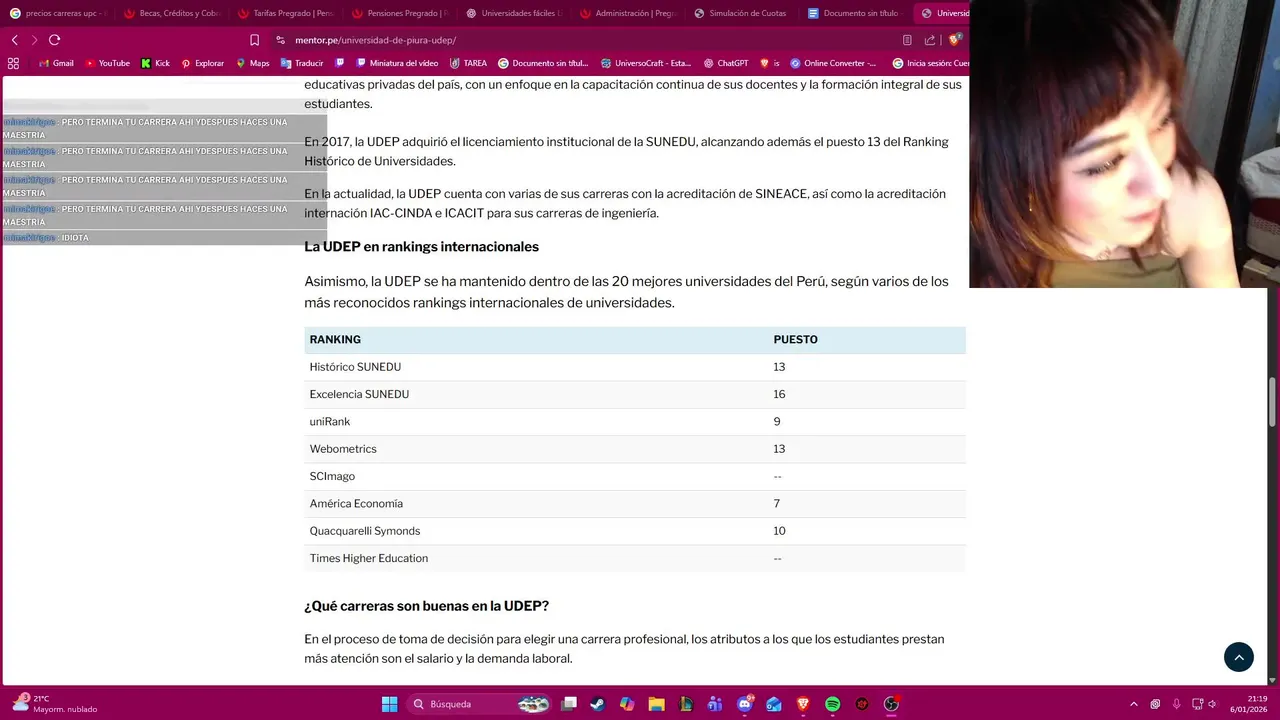Click the RANKING column header
Viewport: 1280px width, 720px height.
click(x=335, y=340)
